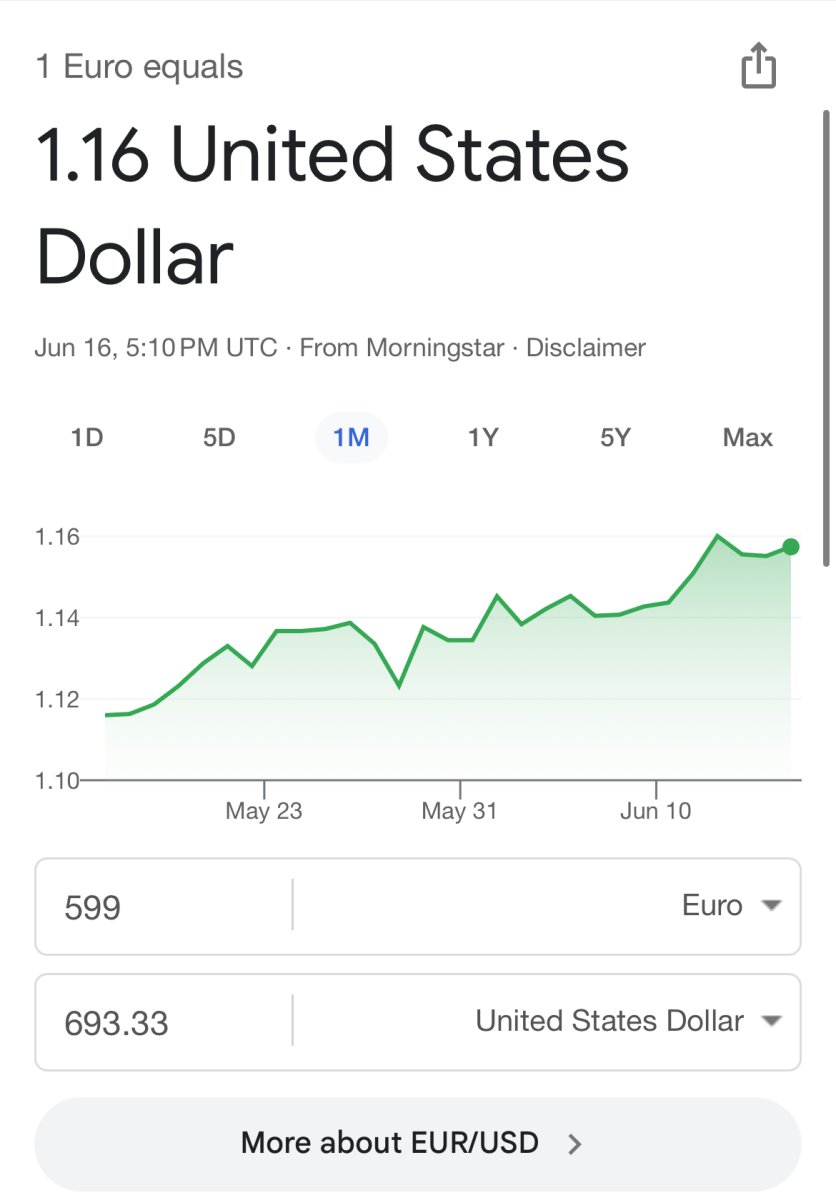Select the 5D time range
Image resolution: width=836 pixels, height=1200 pixels.
point(219,438)
